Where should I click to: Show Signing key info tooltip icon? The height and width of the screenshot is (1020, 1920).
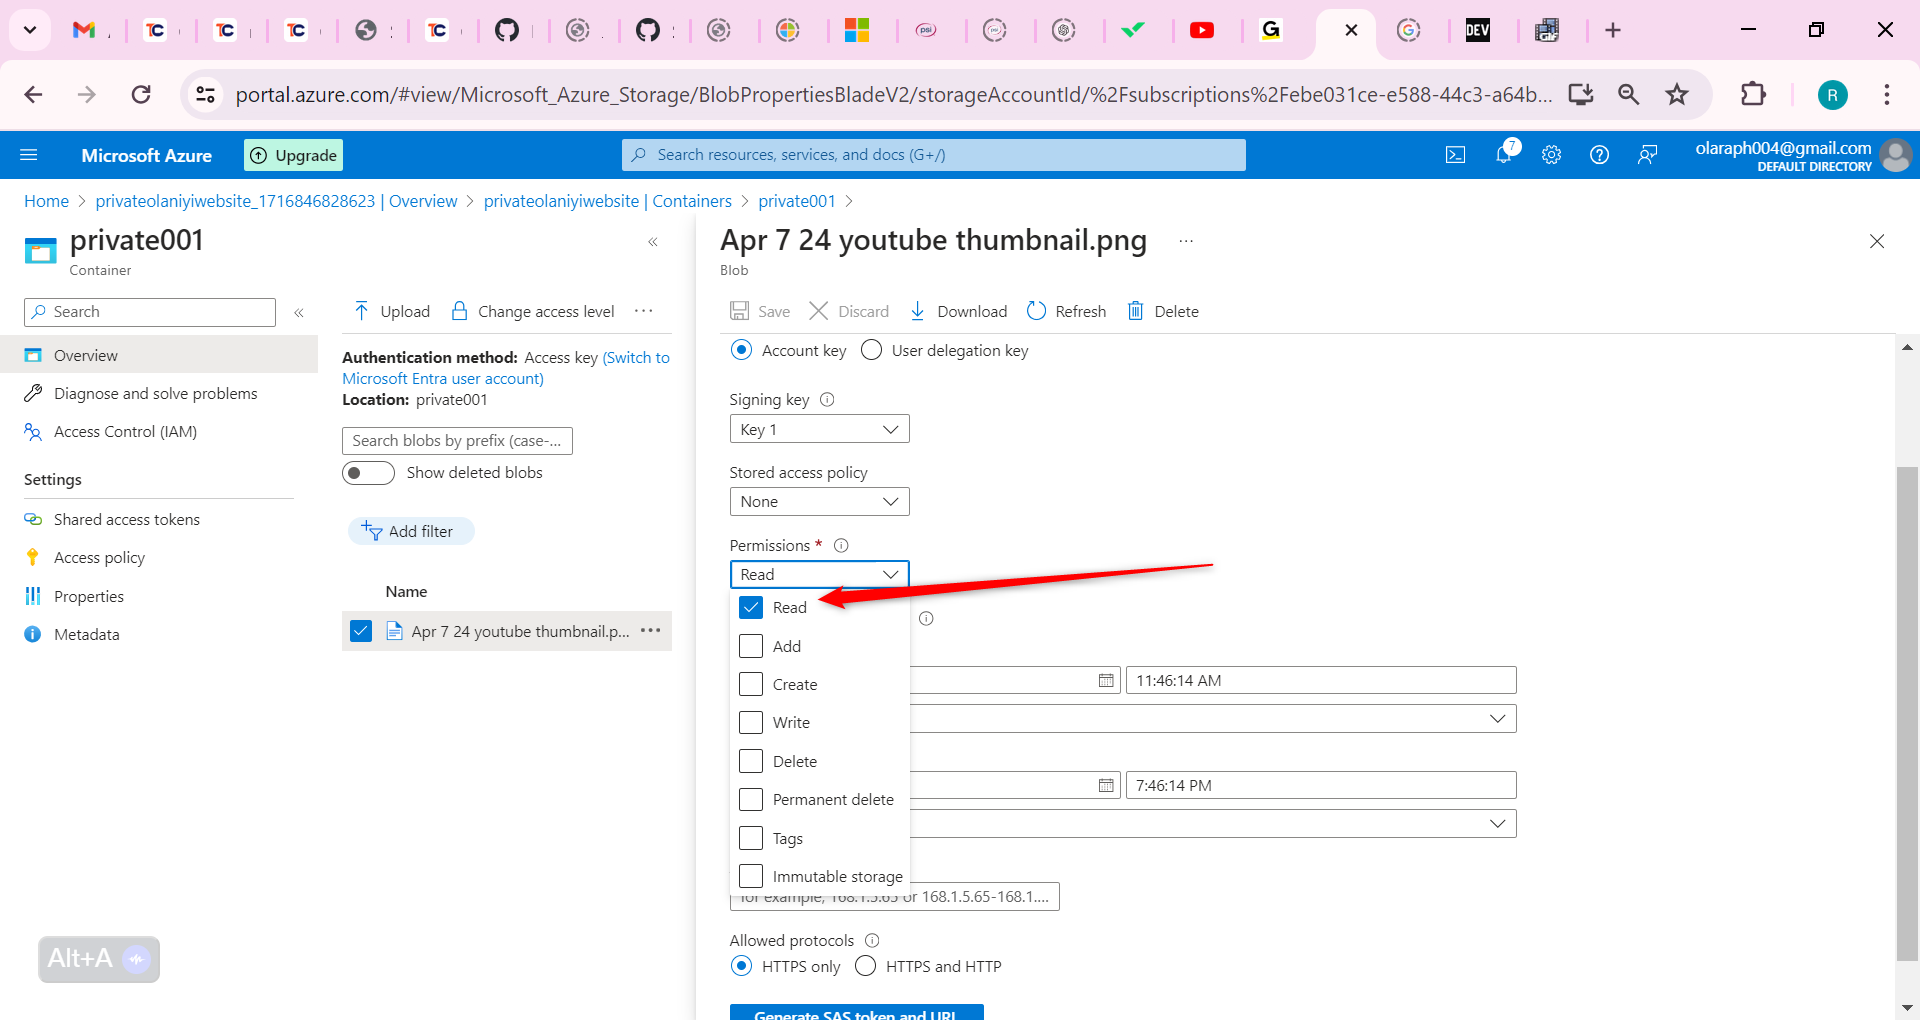827,399
